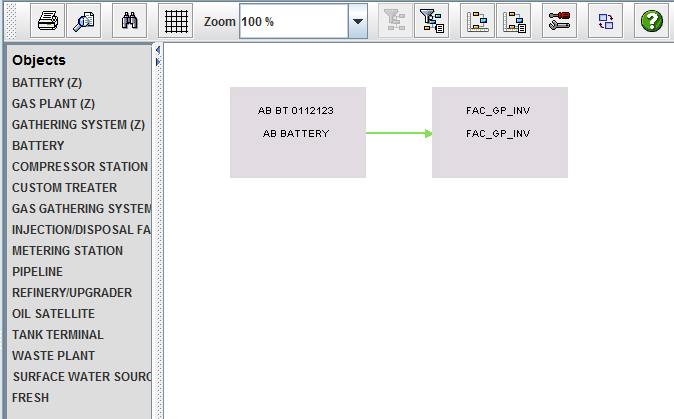Select the AB BT 0112123 battery node
Viewport: 674px width, 419px height.
[x=298, y=132]
